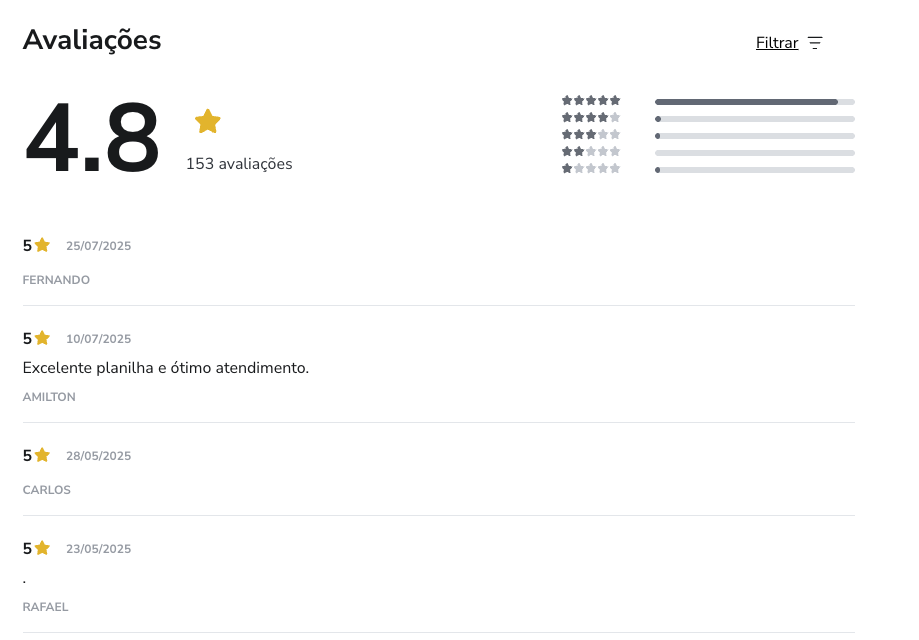Click the five-star distribution bar
This screenshot has height=640, width=919.
tap(755, 102)
